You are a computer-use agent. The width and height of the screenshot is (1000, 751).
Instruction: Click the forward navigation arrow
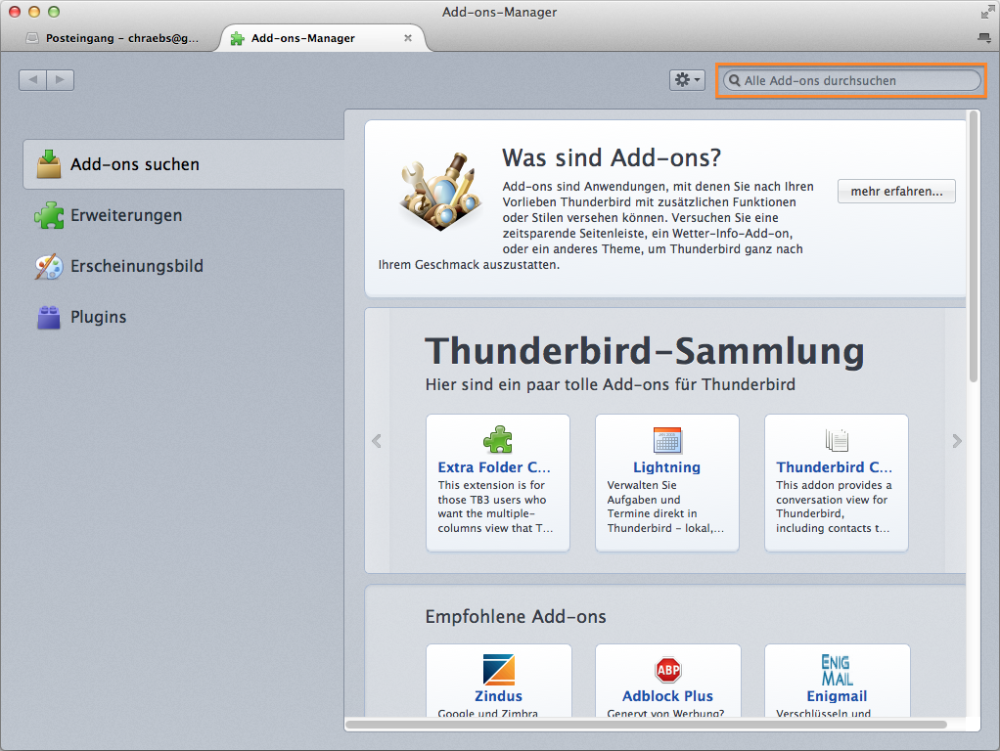(x=60, y=80)
